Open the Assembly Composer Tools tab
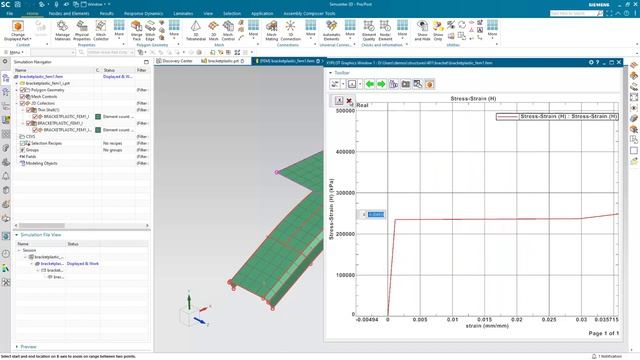Image resolution: width=640 pixels, height=360 pixels. pos(309,13)
